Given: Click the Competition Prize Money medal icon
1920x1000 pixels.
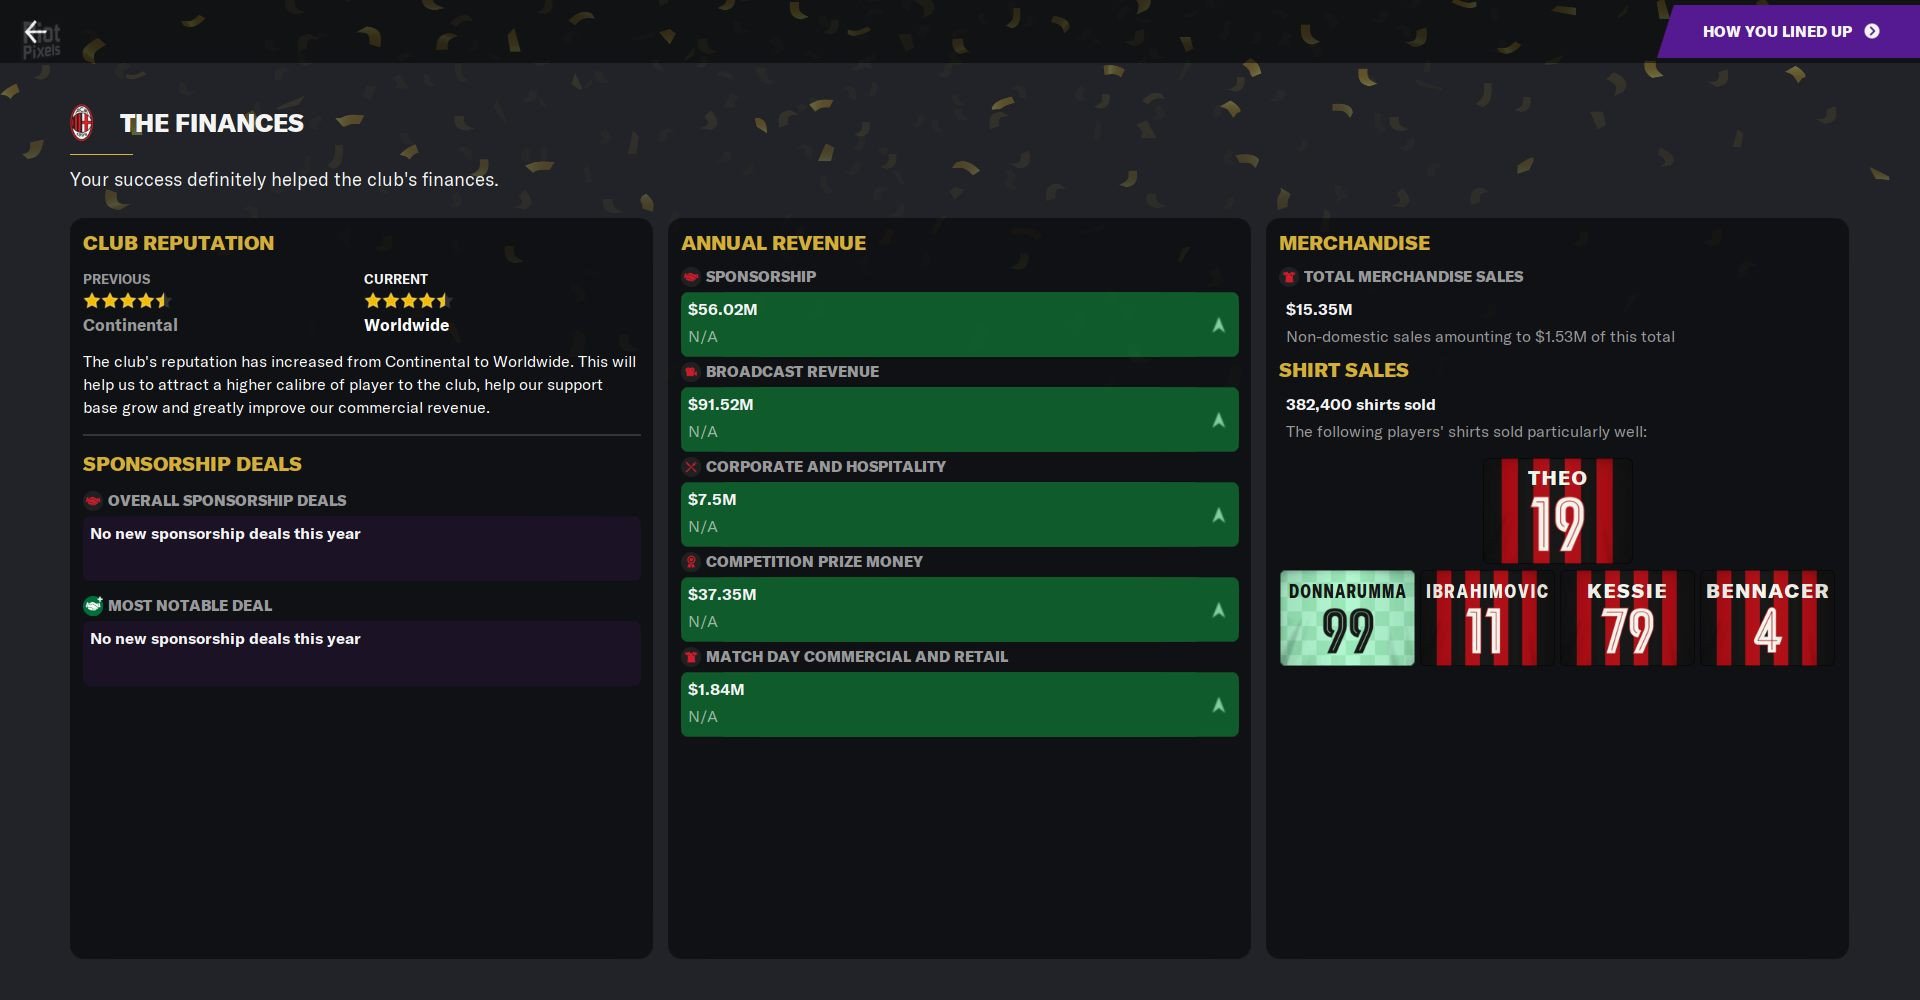Looking at the screenshot, I should (689, 561).
